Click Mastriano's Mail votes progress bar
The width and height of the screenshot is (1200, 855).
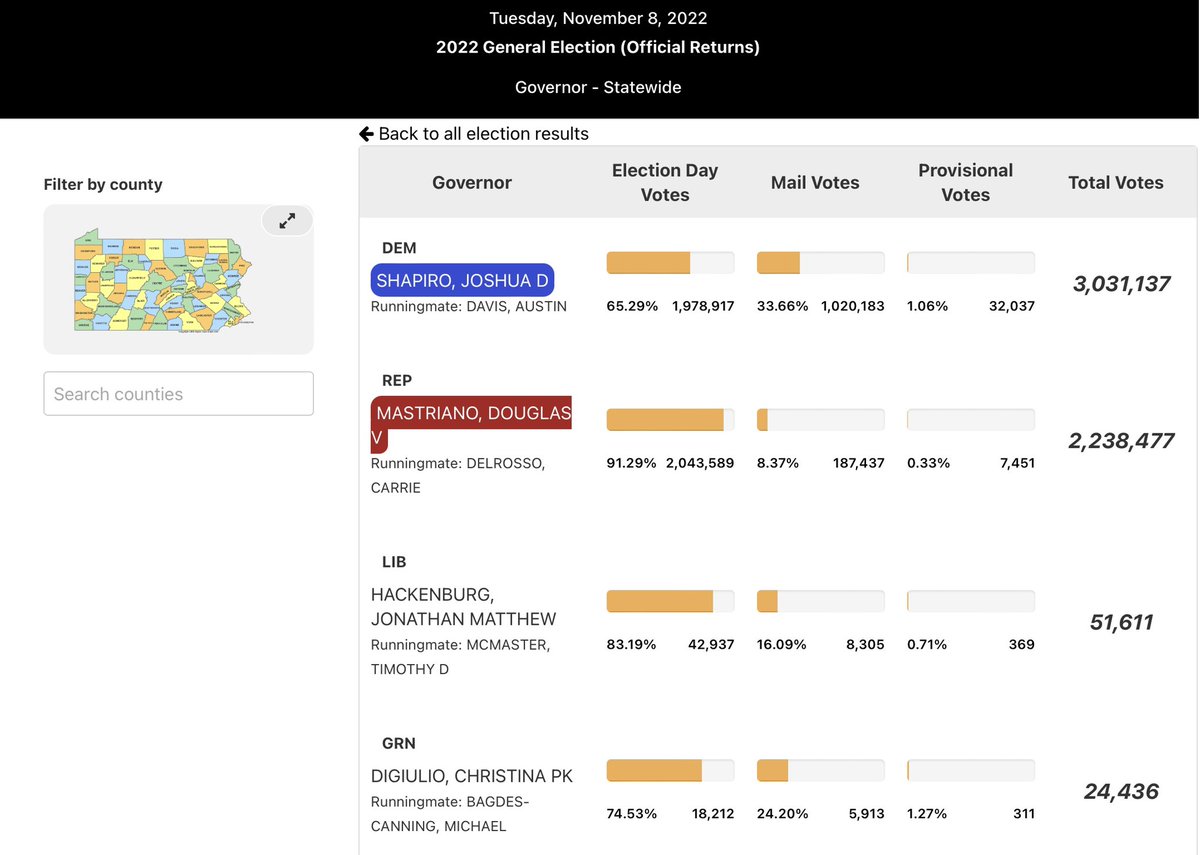point(820,420)
